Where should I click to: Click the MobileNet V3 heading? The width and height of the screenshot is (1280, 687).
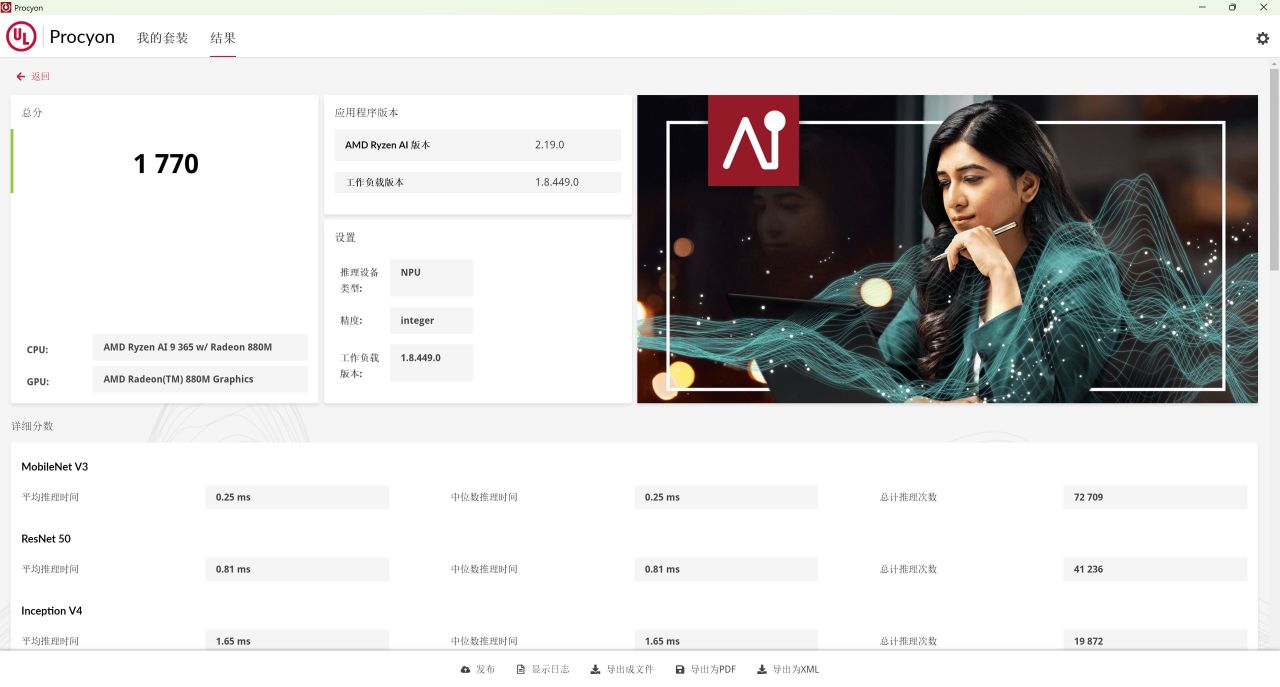[x=55, y=467]
